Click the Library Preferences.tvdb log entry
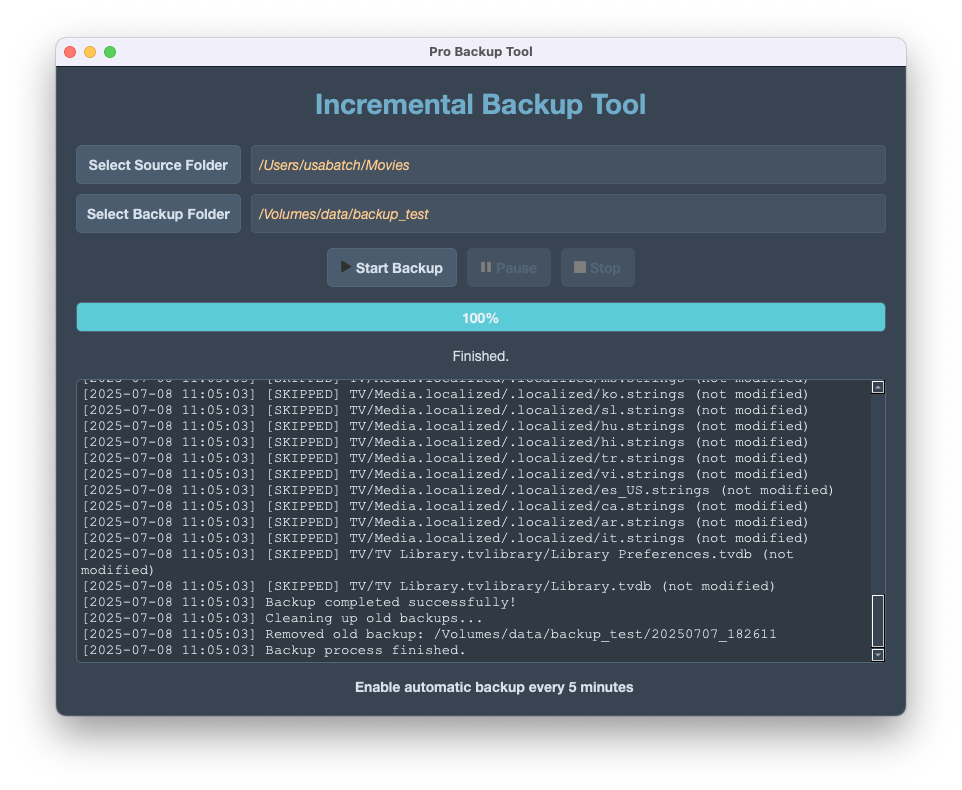The image size is (962, 790). point(437,562)
